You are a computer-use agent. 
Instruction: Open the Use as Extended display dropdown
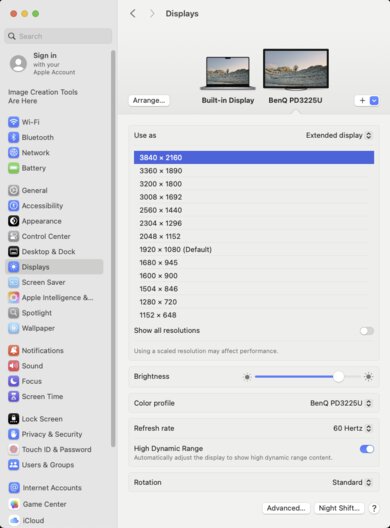[x=338, y=135]
